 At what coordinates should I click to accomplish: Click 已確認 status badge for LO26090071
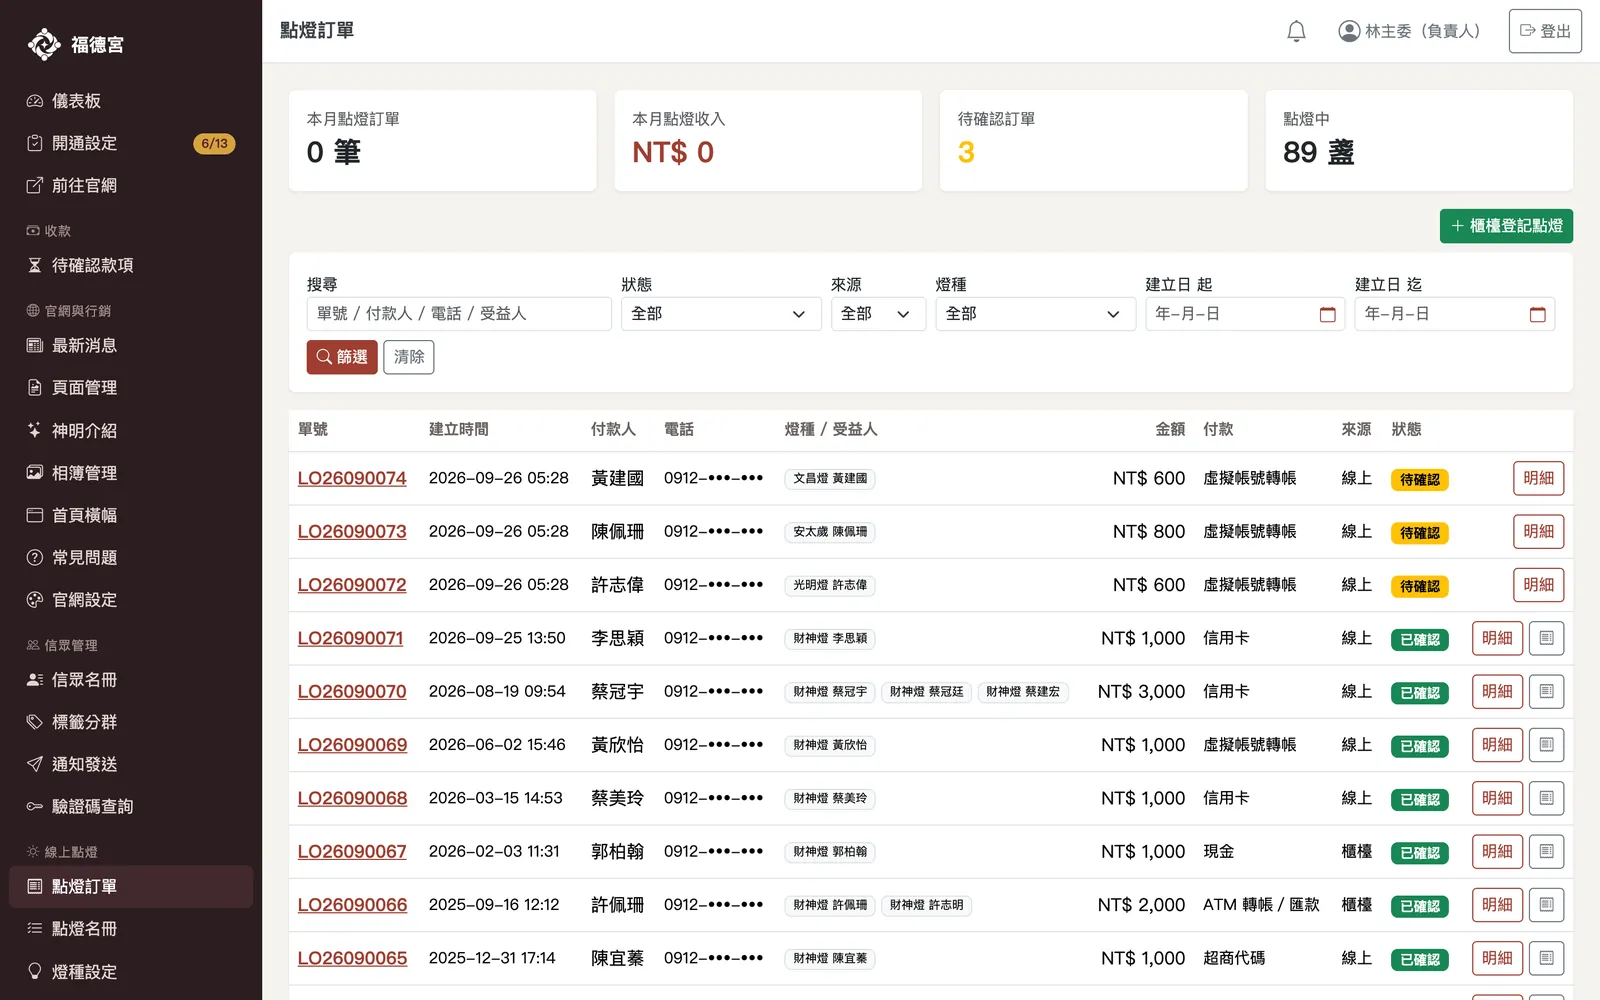[1419, 640]
